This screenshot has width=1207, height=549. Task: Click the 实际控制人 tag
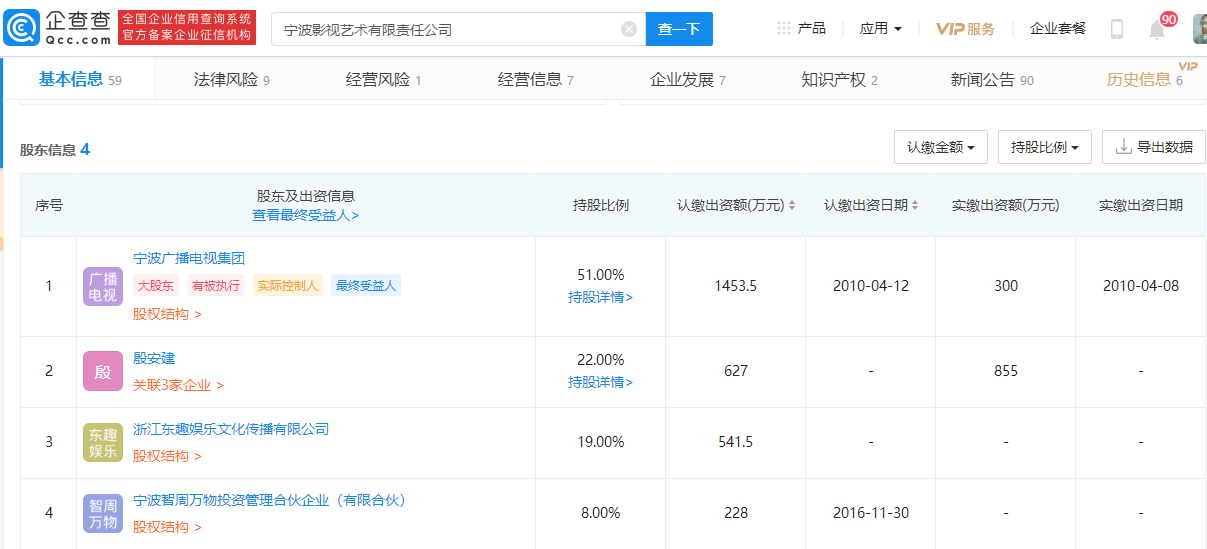tap(288, 286)
